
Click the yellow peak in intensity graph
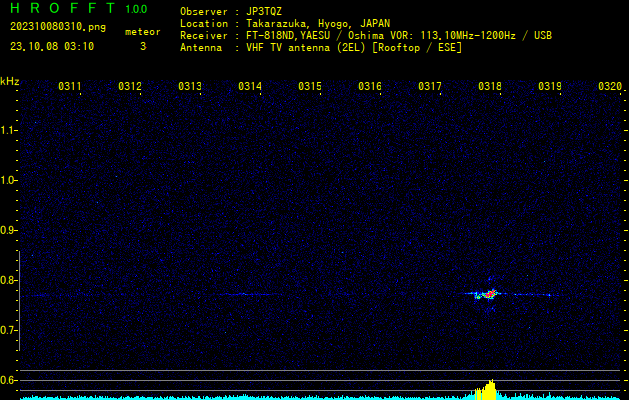[x=489, y=389]
